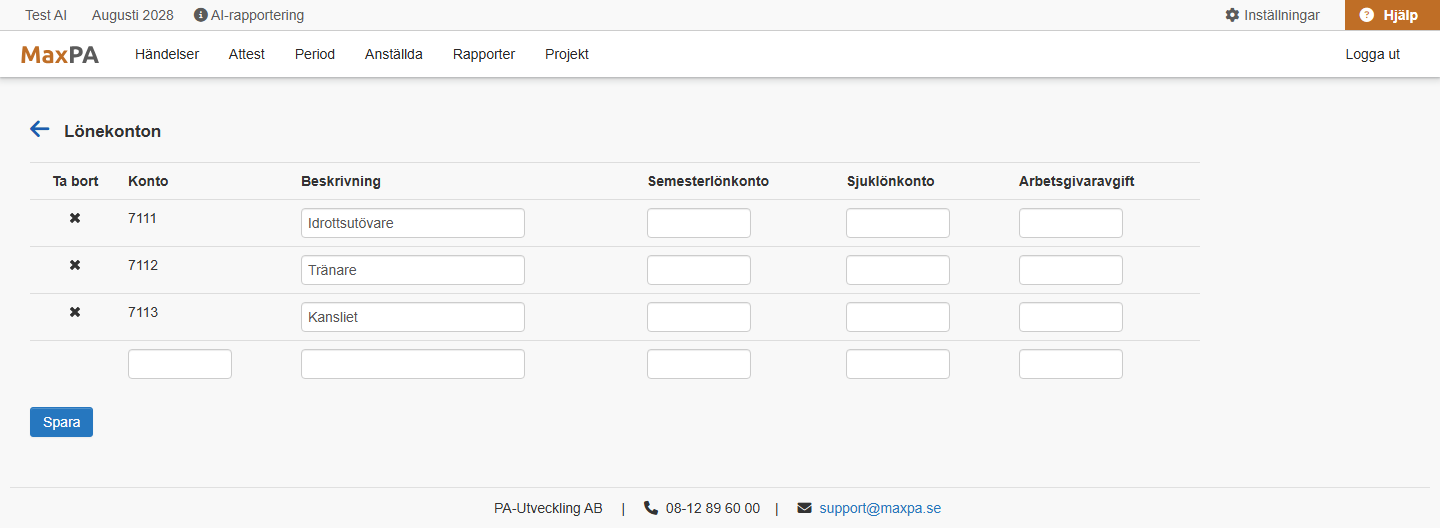Click the phone icon in footer
Screen dimensions: 1440x528
tap(651, 508)
